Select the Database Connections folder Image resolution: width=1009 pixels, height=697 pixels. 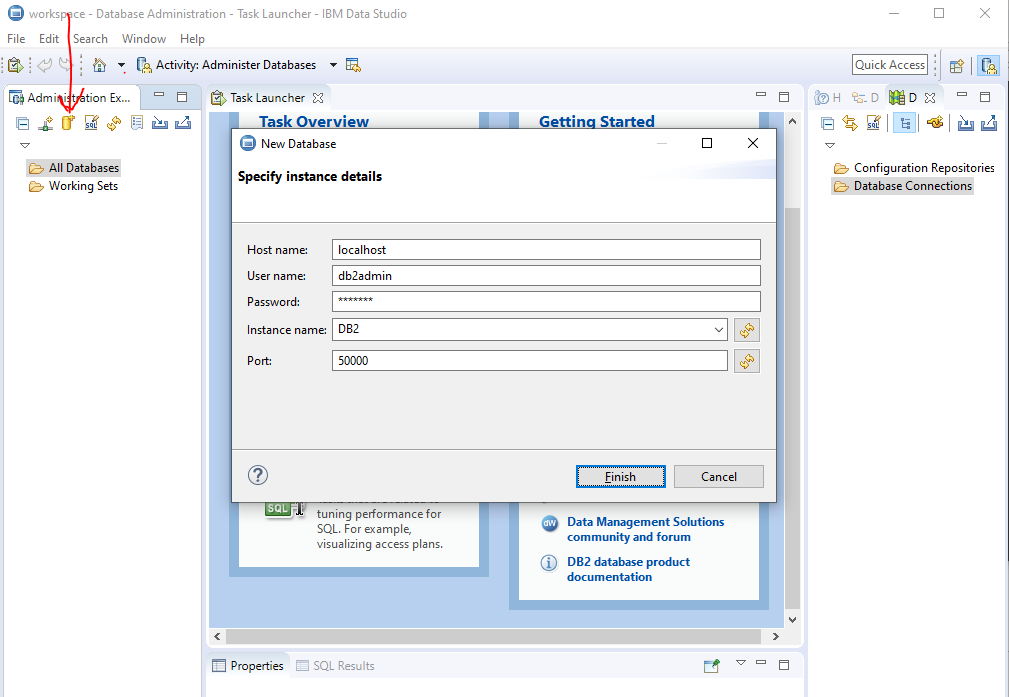click(x=902, y=186)
